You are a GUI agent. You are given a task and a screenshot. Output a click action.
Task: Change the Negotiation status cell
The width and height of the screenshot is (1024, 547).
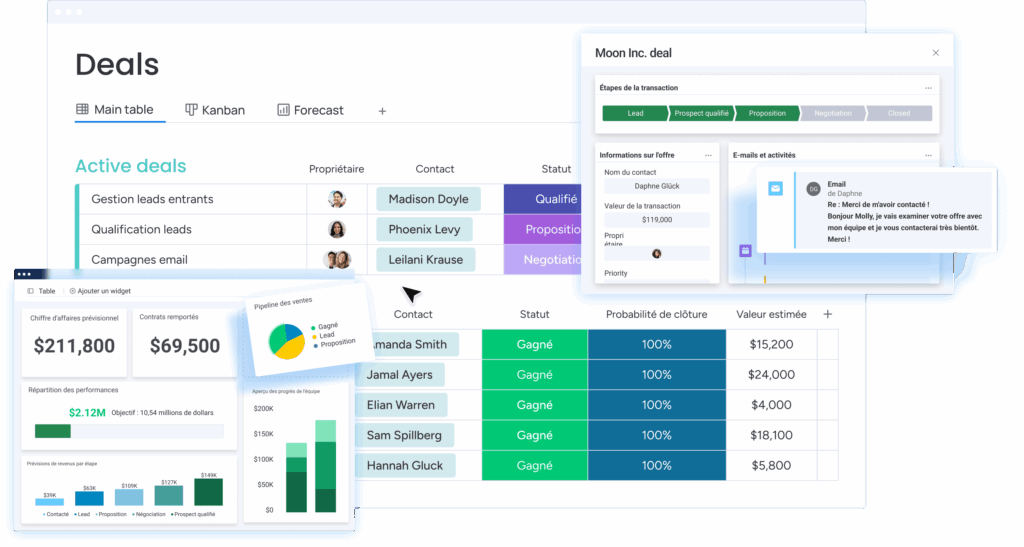pos(543,260)
